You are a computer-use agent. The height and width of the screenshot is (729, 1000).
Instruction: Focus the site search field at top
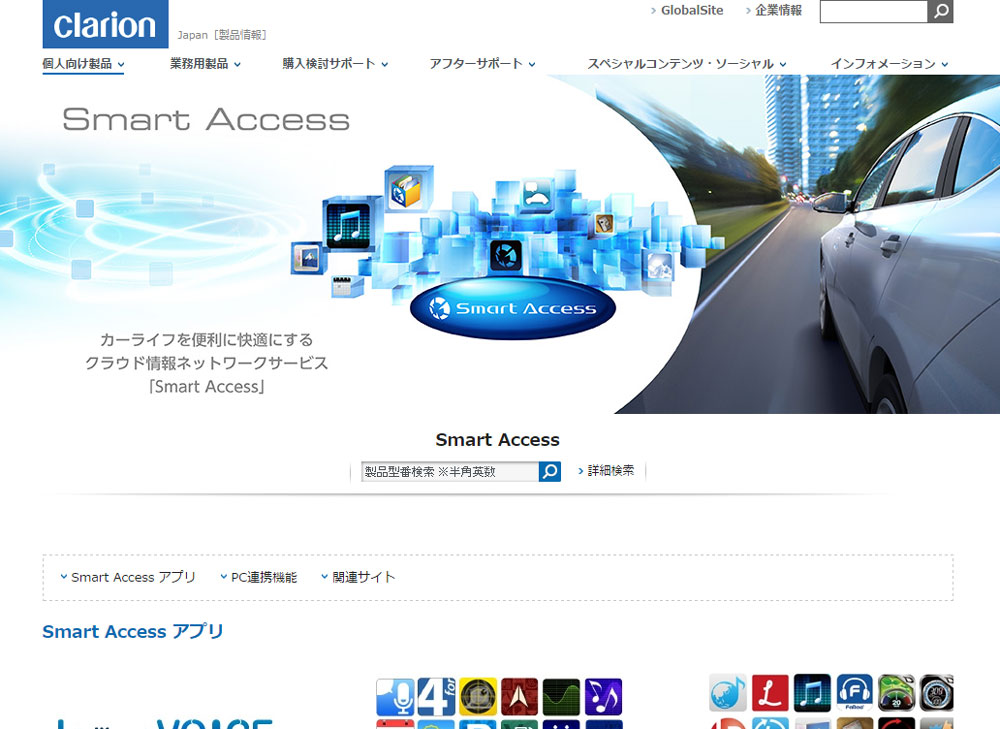point(873,11)
